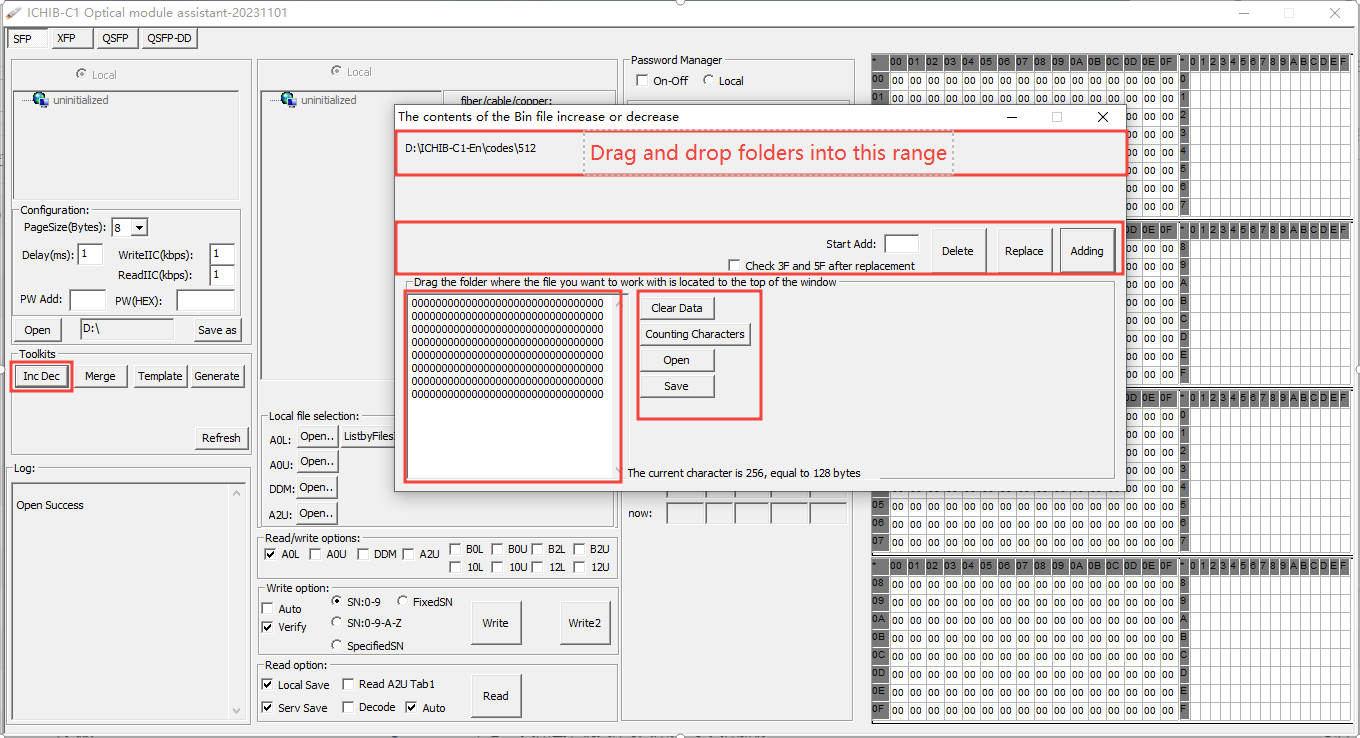Click the ICHIB-C1 application icon in the title bar
Image resolution: width=1360 pixels, height=738 pixels.
(15, 13)
